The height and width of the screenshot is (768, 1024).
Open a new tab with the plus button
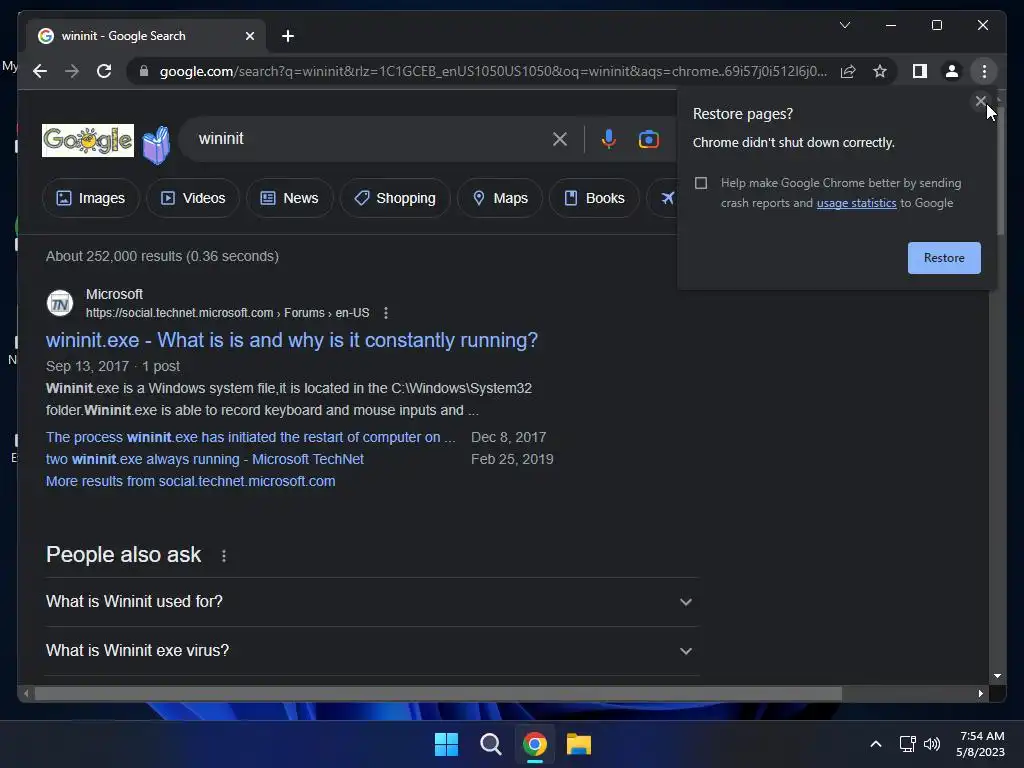pos(287,36)
